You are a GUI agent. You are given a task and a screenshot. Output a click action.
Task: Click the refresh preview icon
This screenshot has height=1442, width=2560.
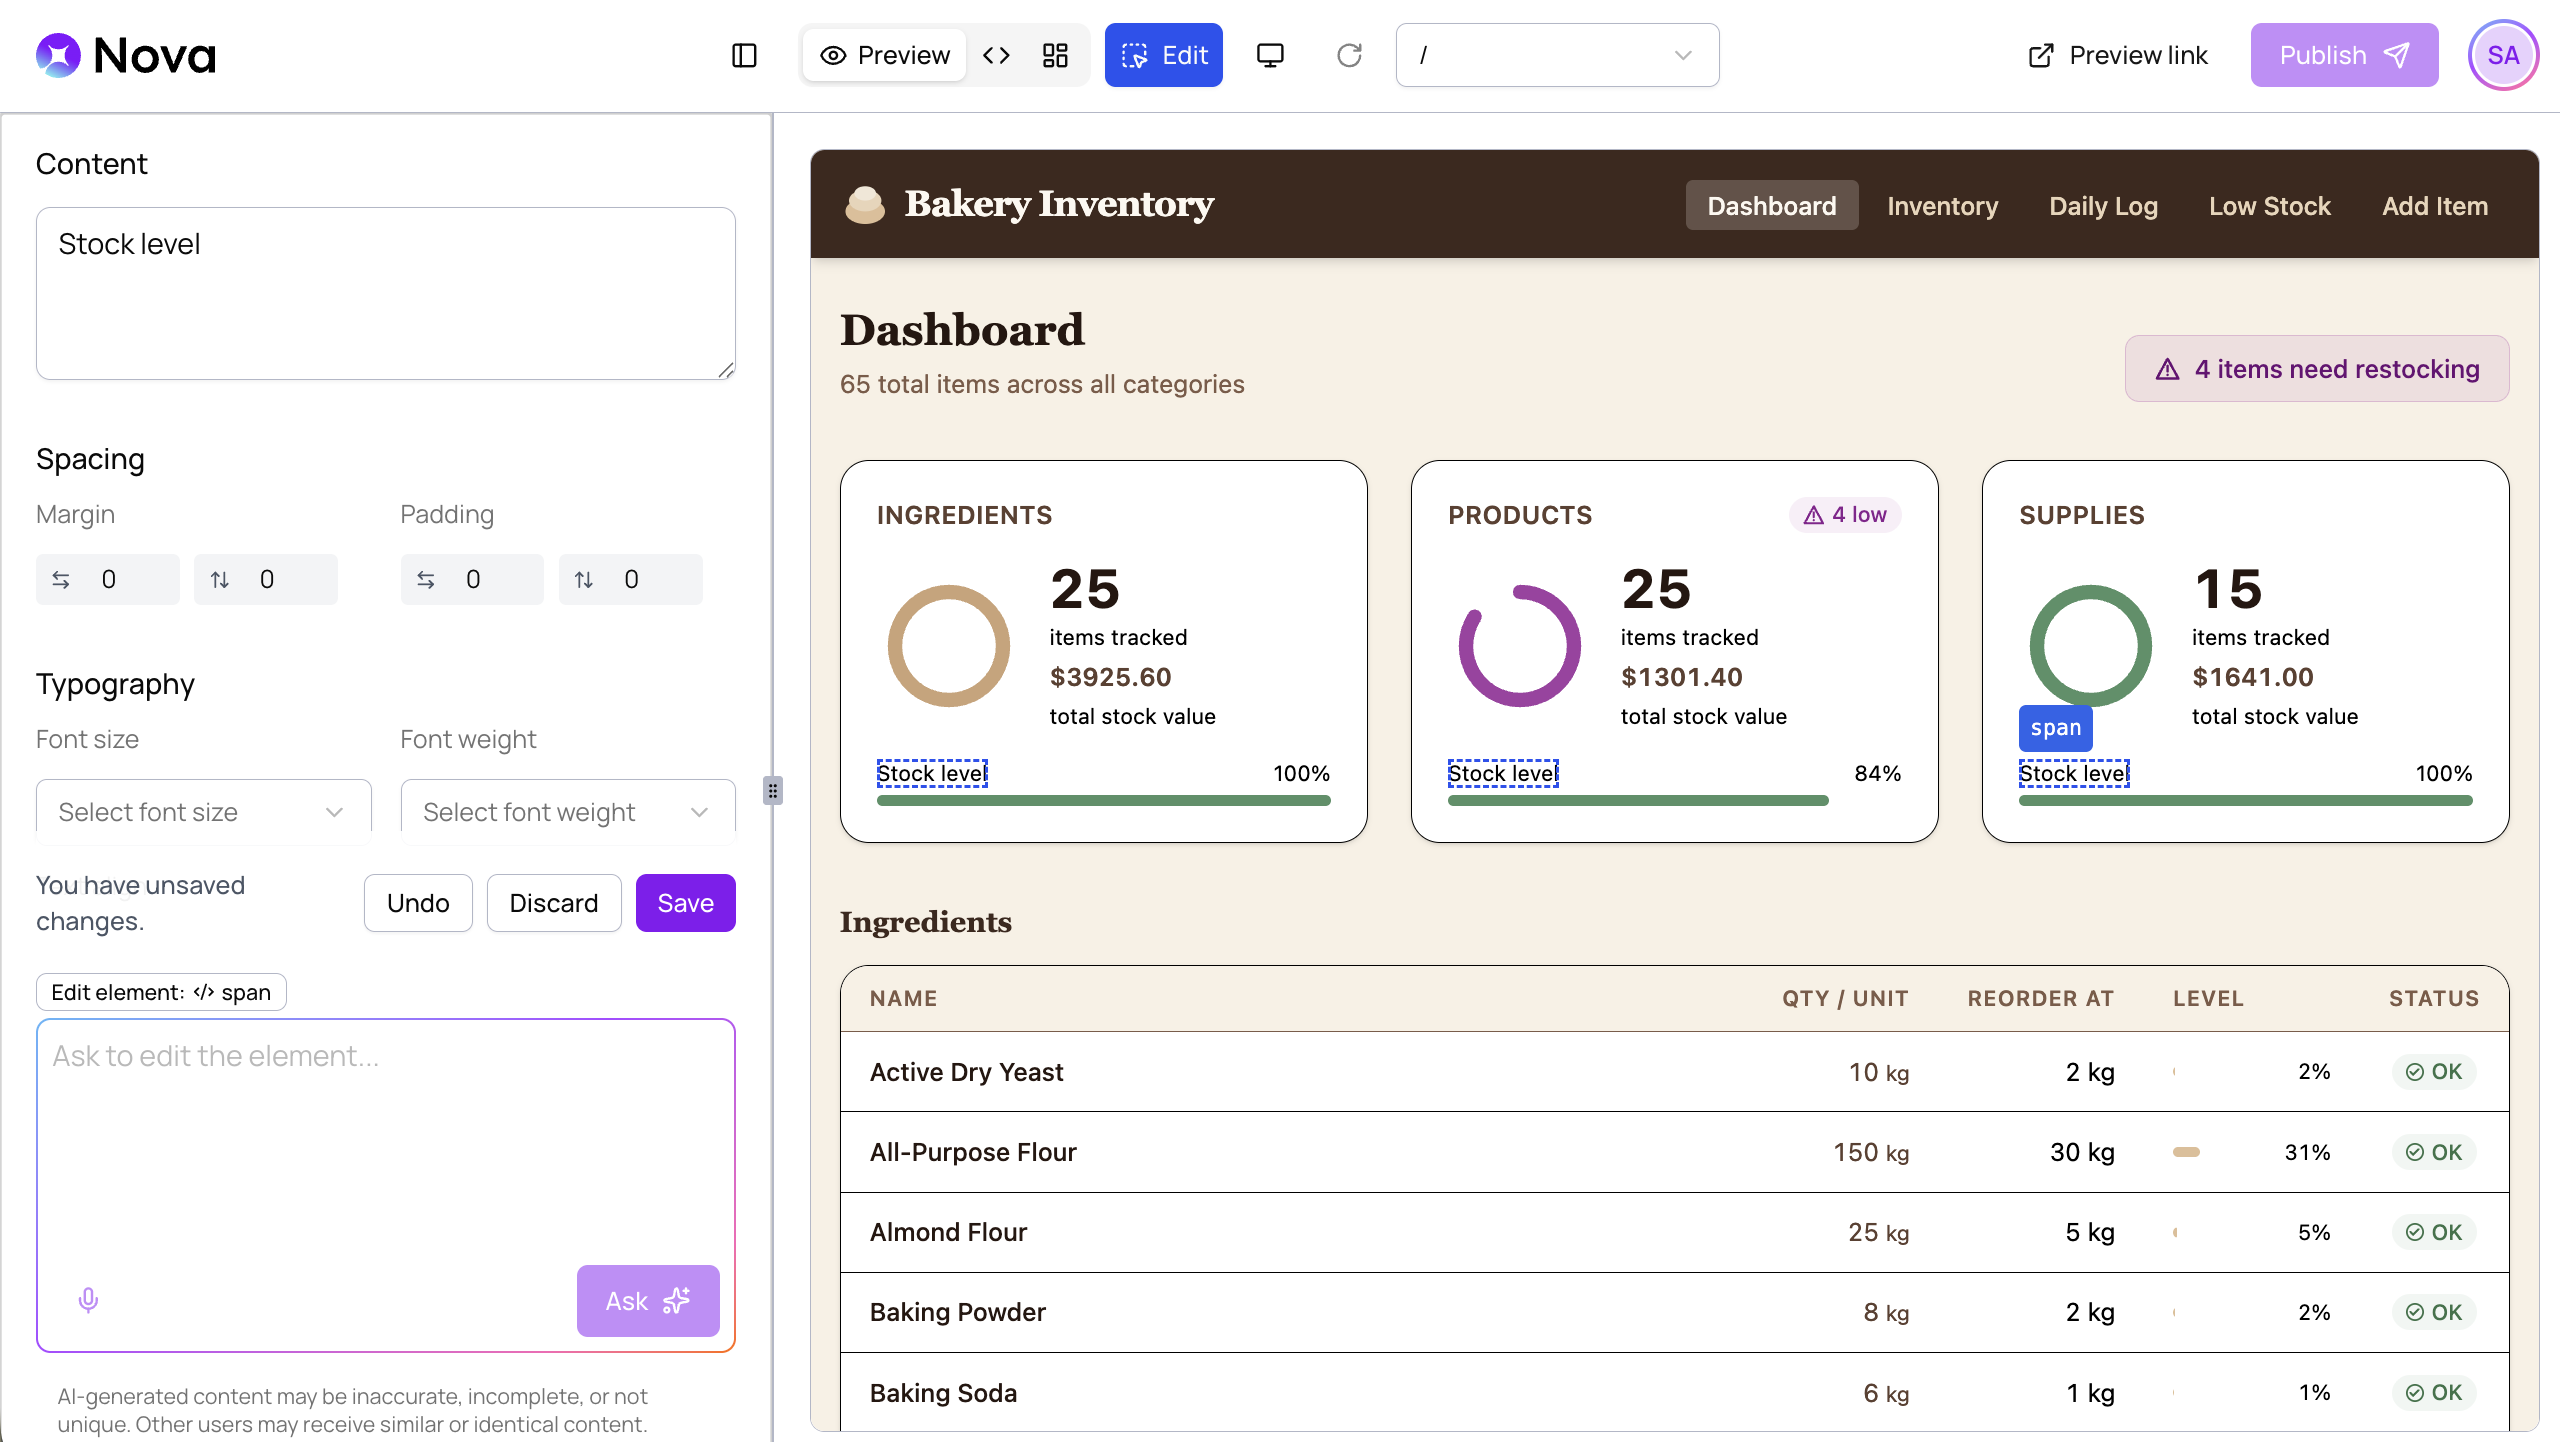1349,55
